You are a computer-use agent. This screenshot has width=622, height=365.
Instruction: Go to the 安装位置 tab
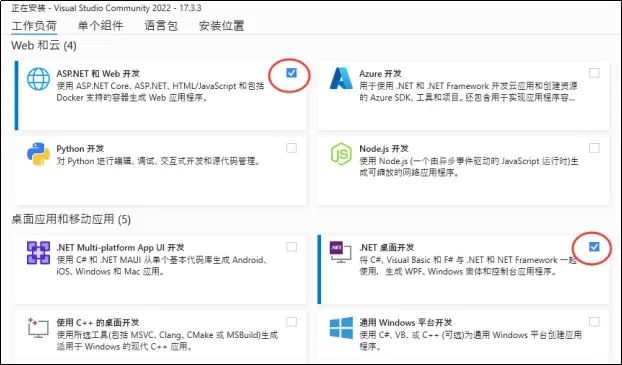coord(221,26)
